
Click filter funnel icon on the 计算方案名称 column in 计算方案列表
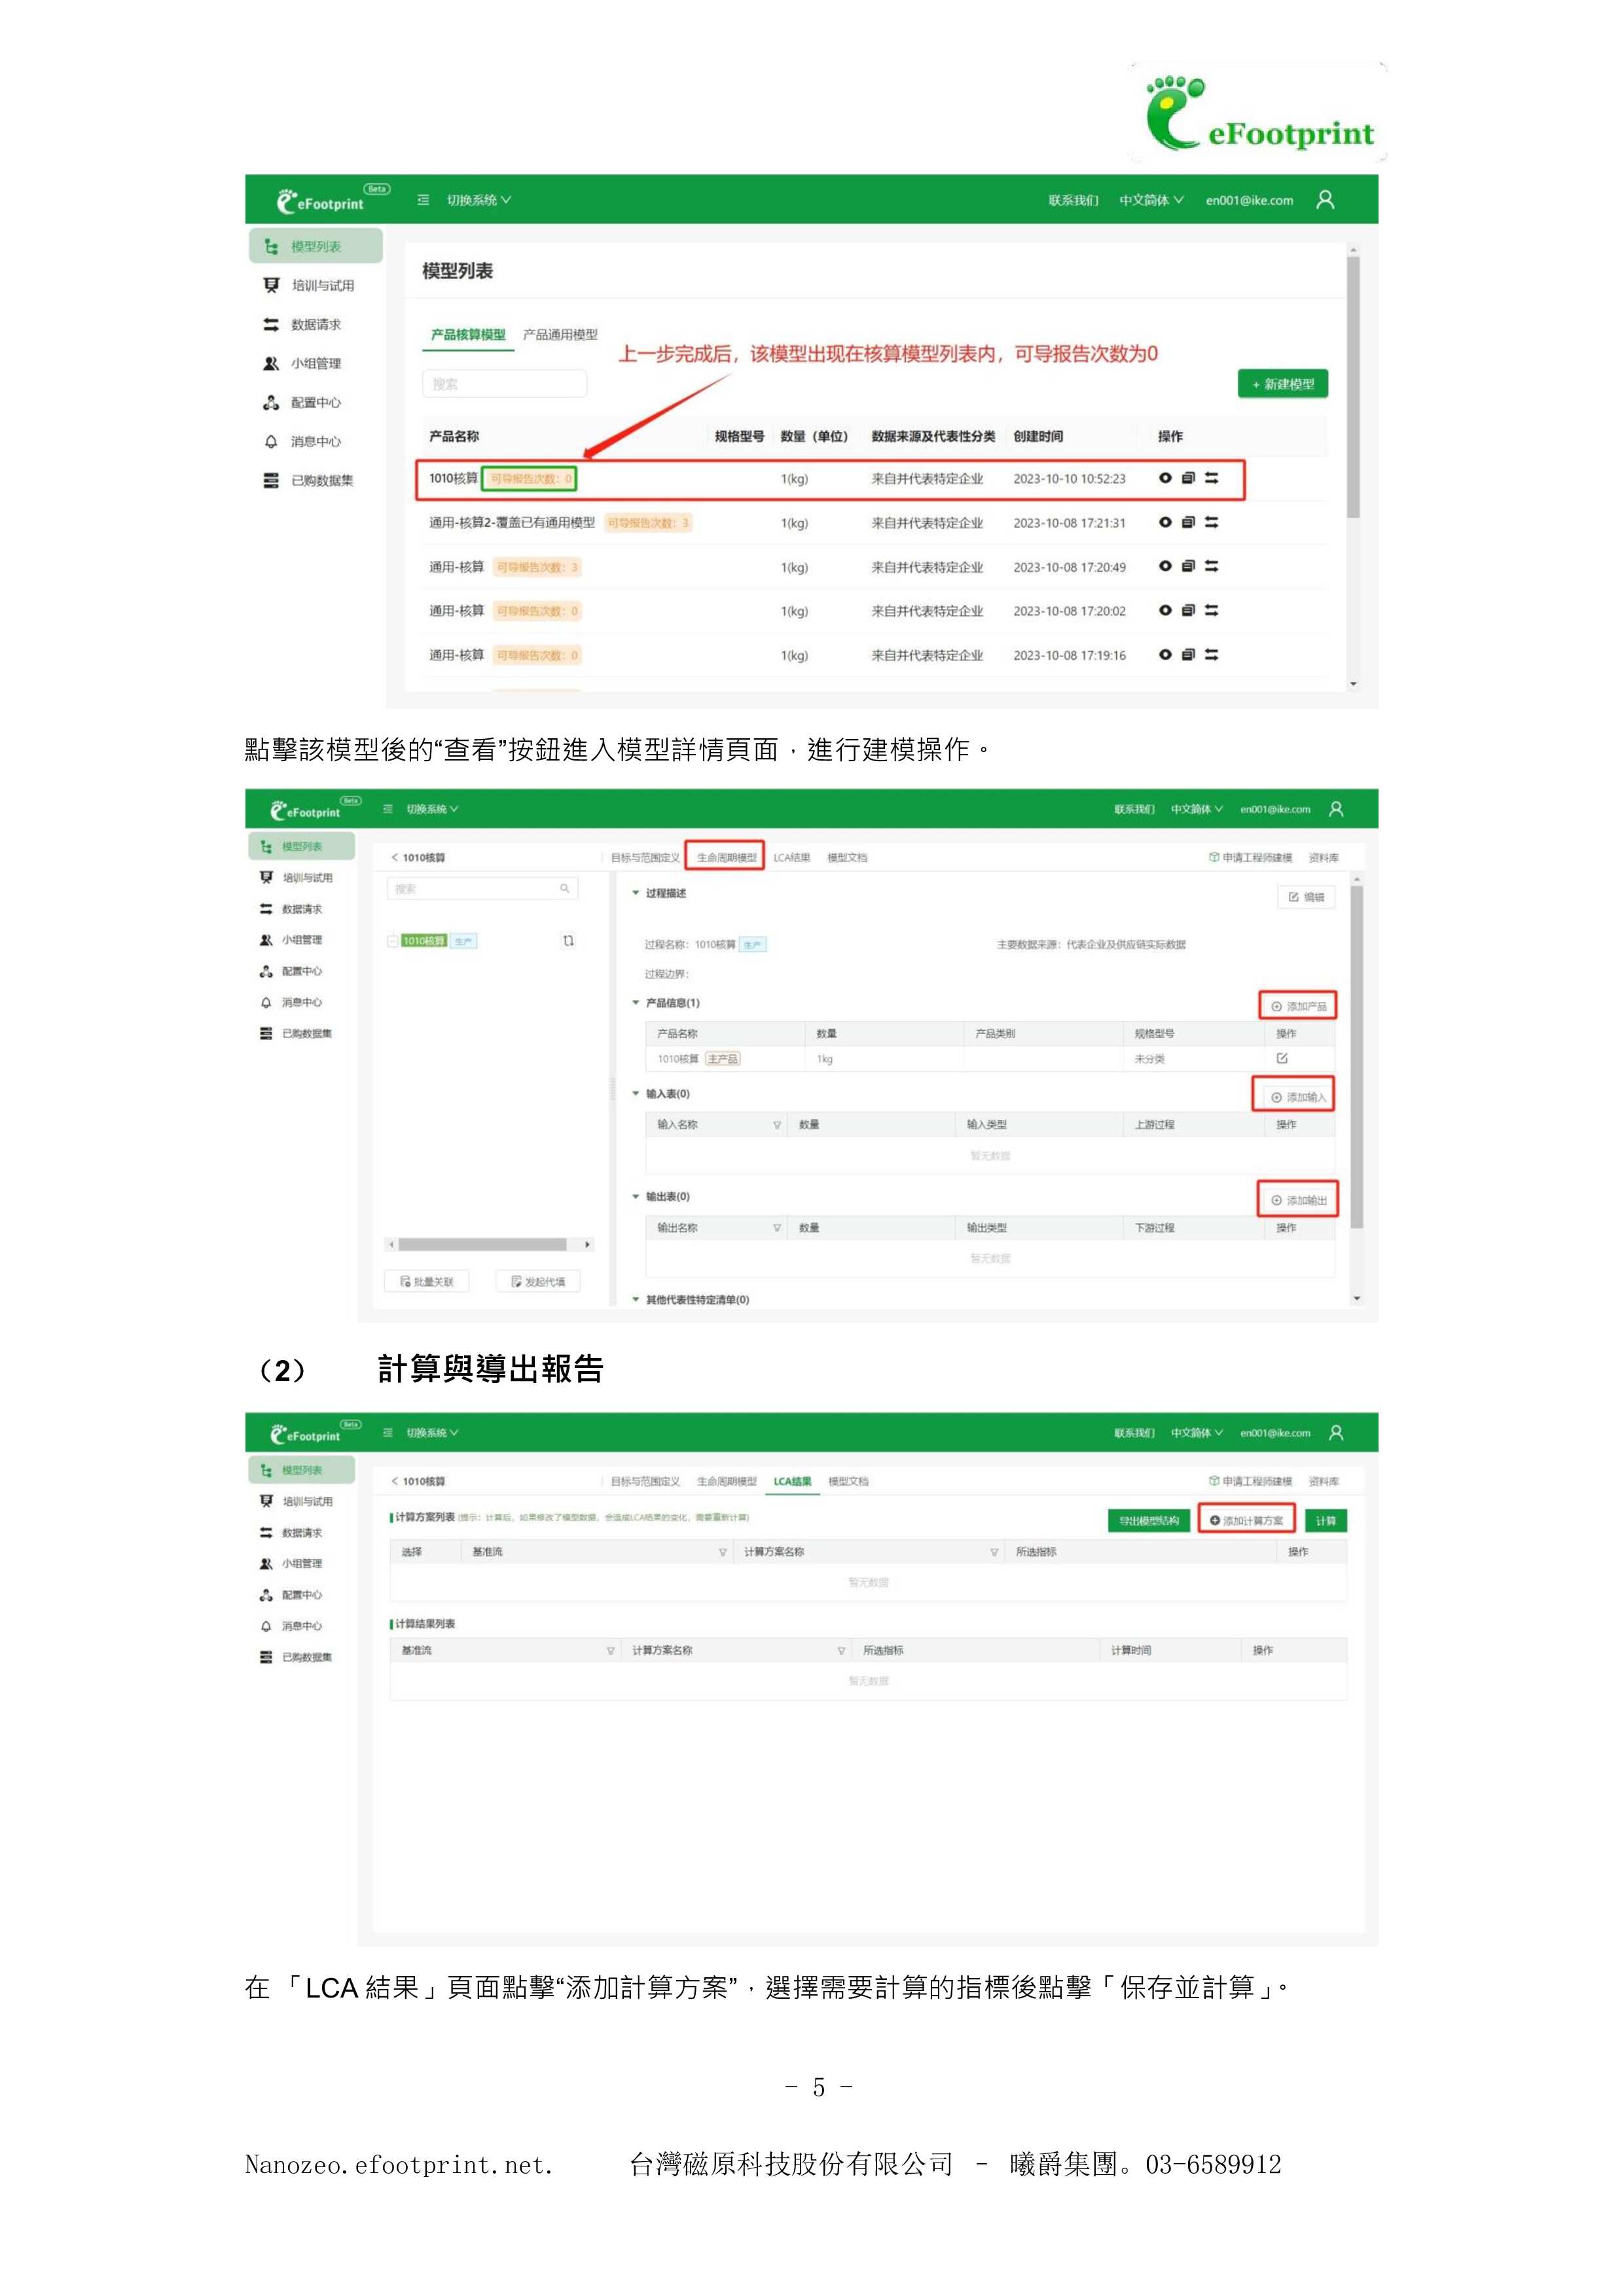coord(994,1552)
